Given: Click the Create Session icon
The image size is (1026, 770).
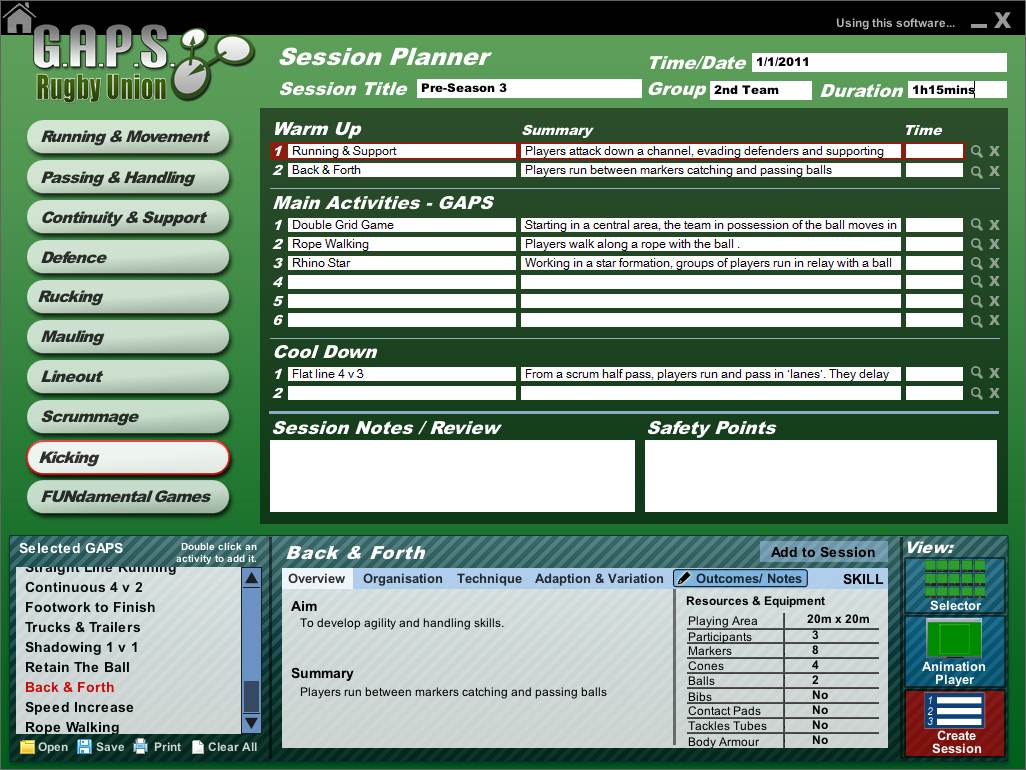Looking at the screenshot, I should click(x=955, y=723).
